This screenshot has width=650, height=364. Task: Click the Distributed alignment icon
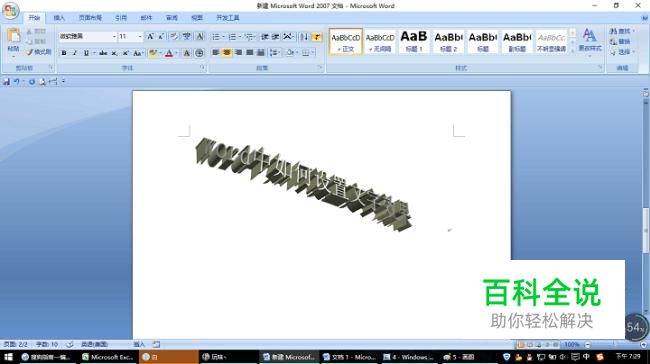coord(261,52)
